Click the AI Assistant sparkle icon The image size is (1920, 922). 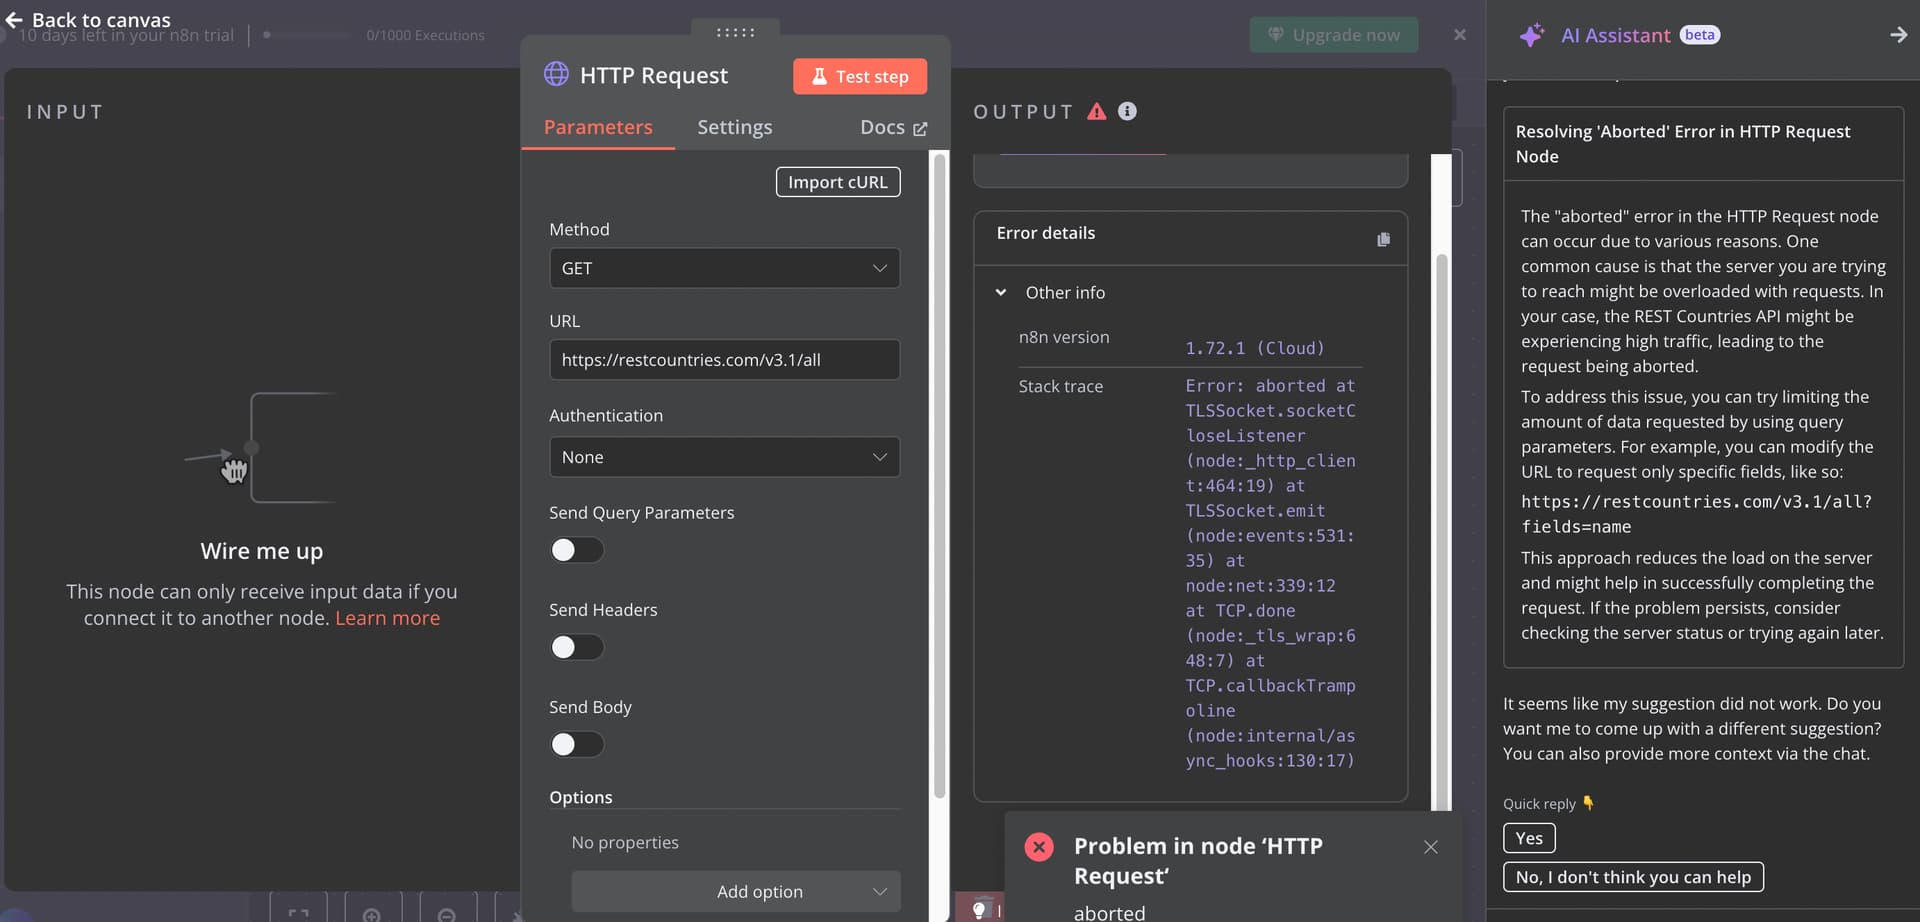point(1532,35)
